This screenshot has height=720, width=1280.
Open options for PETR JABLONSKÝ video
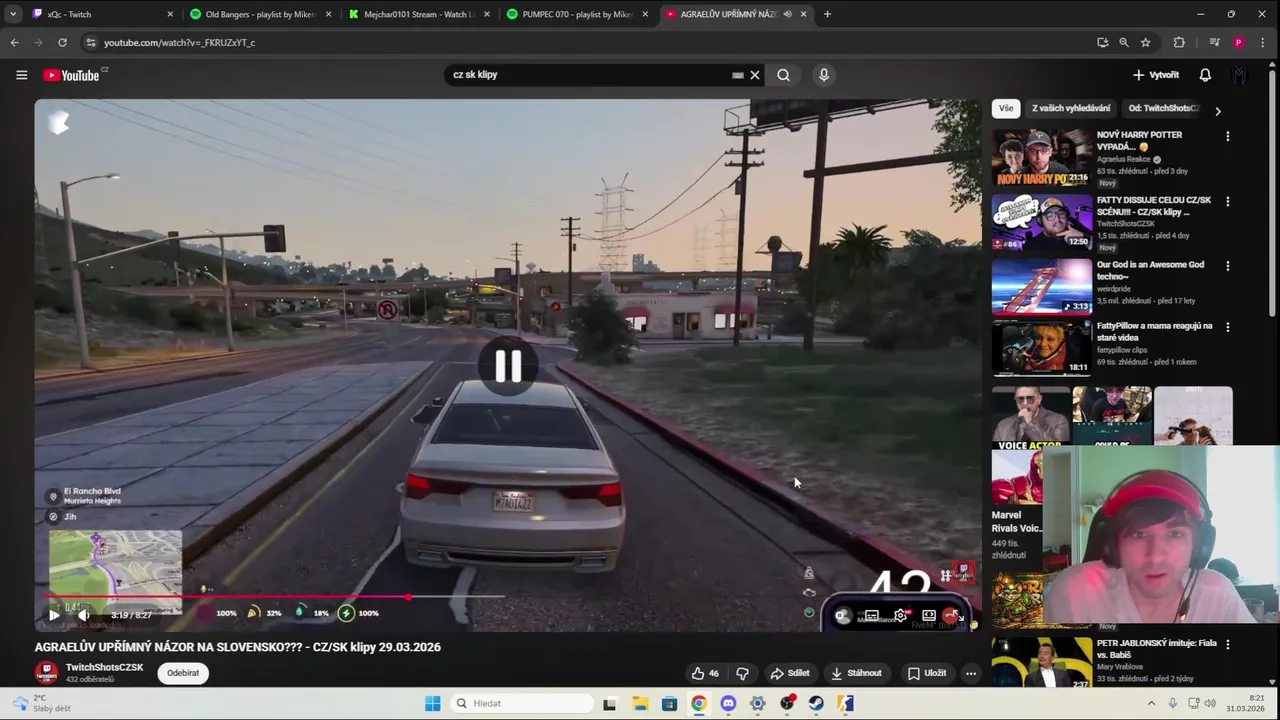[1228, 644]
